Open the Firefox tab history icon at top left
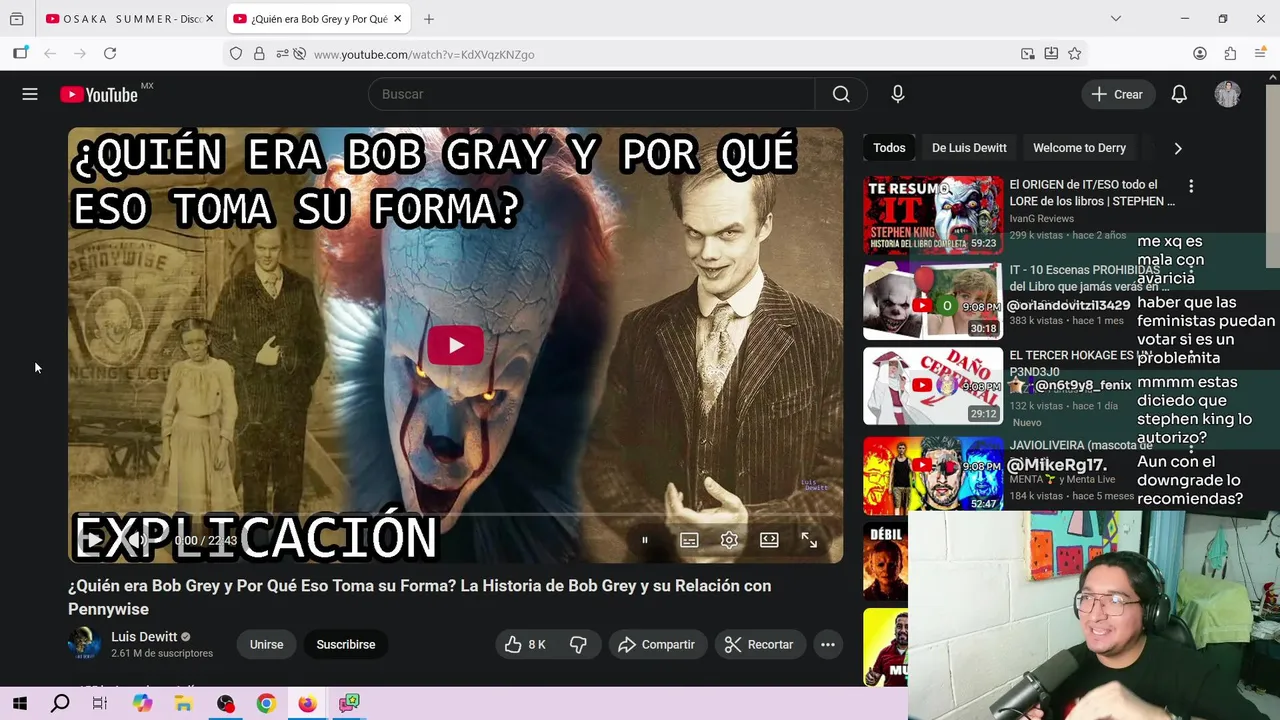The width and height of the screenshot is (1280, 720). 17,19
